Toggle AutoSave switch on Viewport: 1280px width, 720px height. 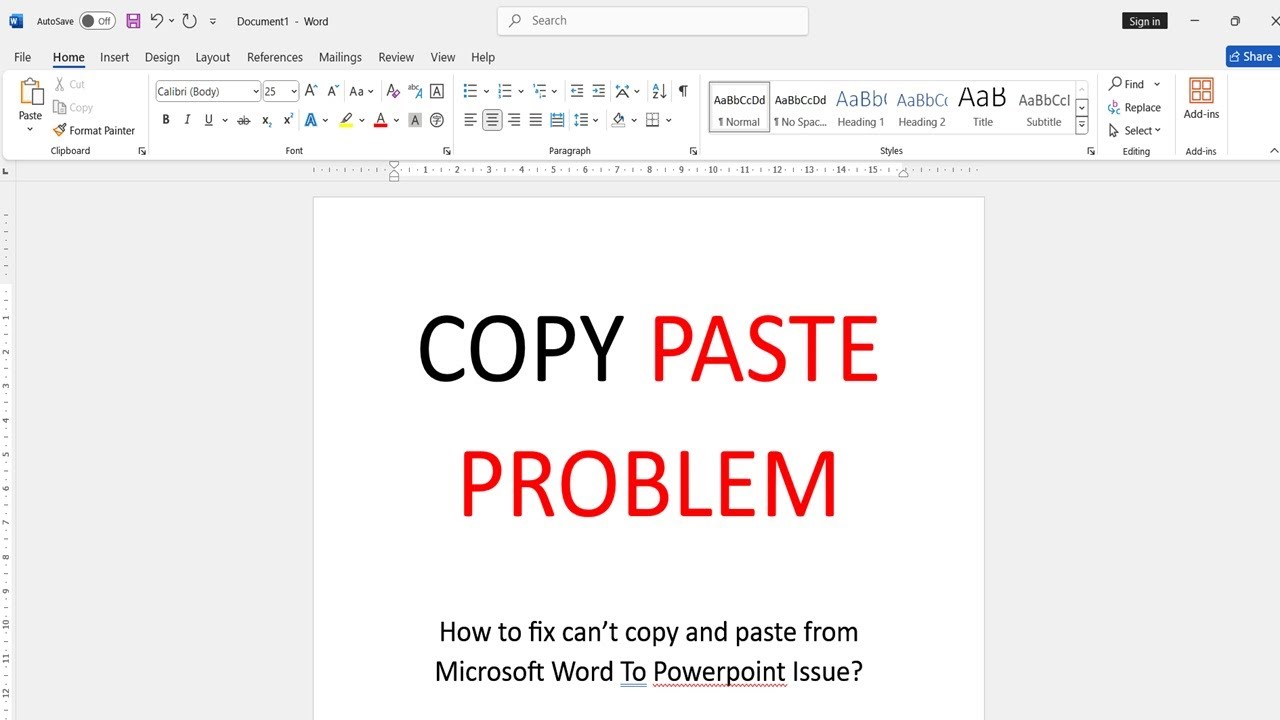click(97, 21)
